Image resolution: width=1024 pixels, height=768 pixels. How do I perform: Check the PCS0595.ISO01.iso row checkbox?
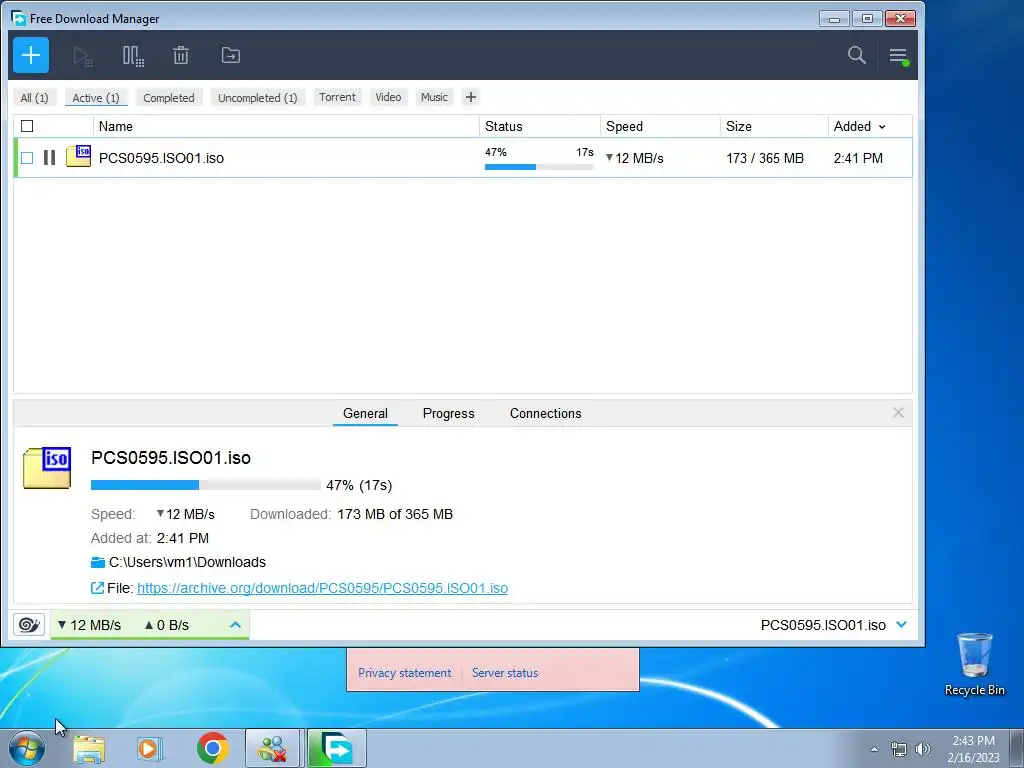point(27,158)
